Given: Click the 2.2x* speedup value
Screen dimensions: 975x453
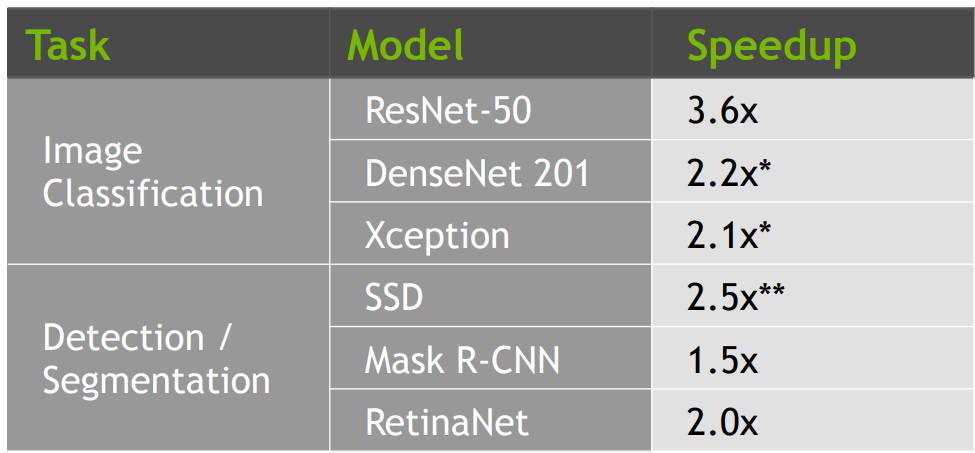Looking at the screenshot, I should pyautogui.click(x=729, y=173).
